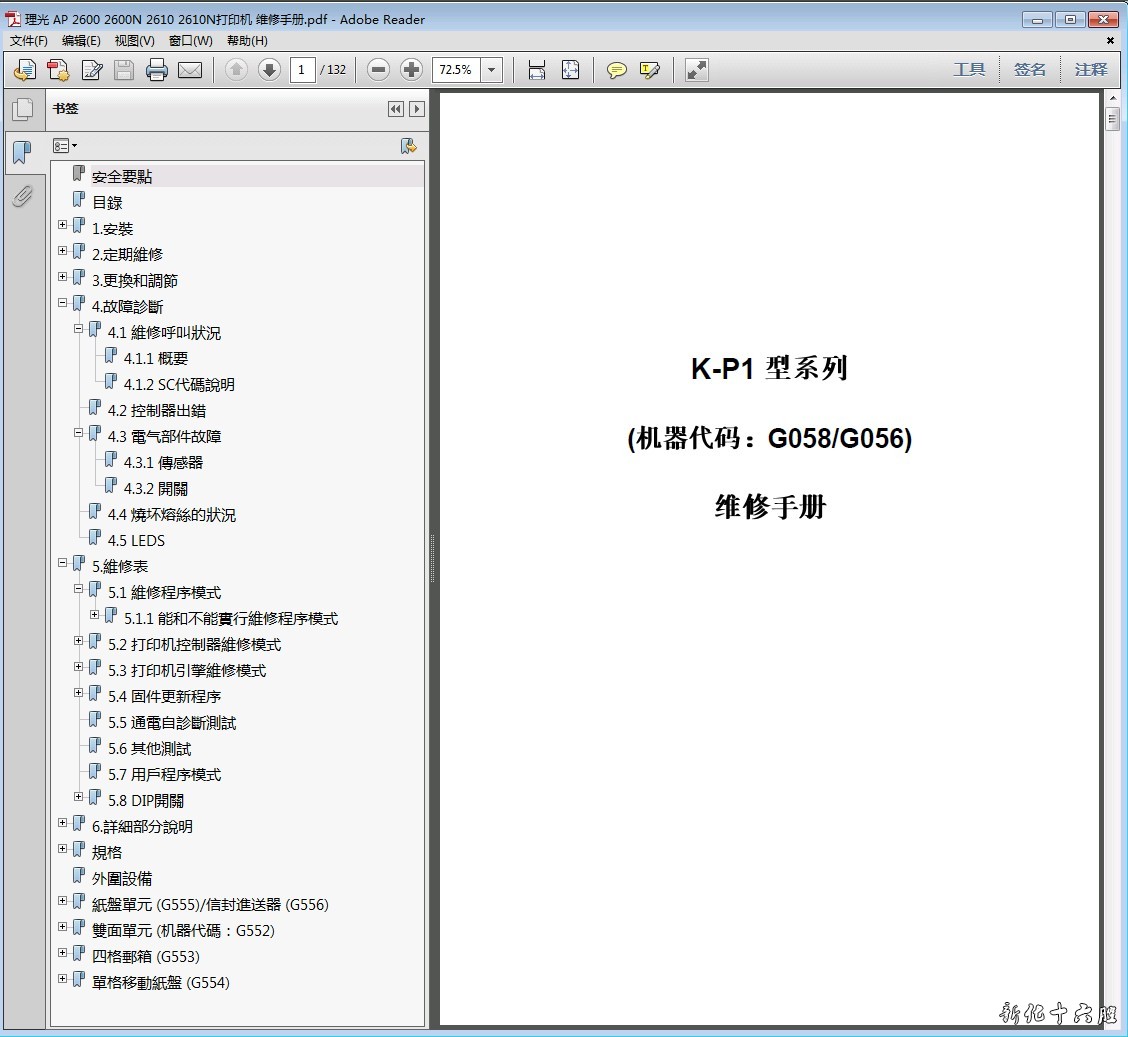Open the zoom percentage dropdown

tap(491, 70)
